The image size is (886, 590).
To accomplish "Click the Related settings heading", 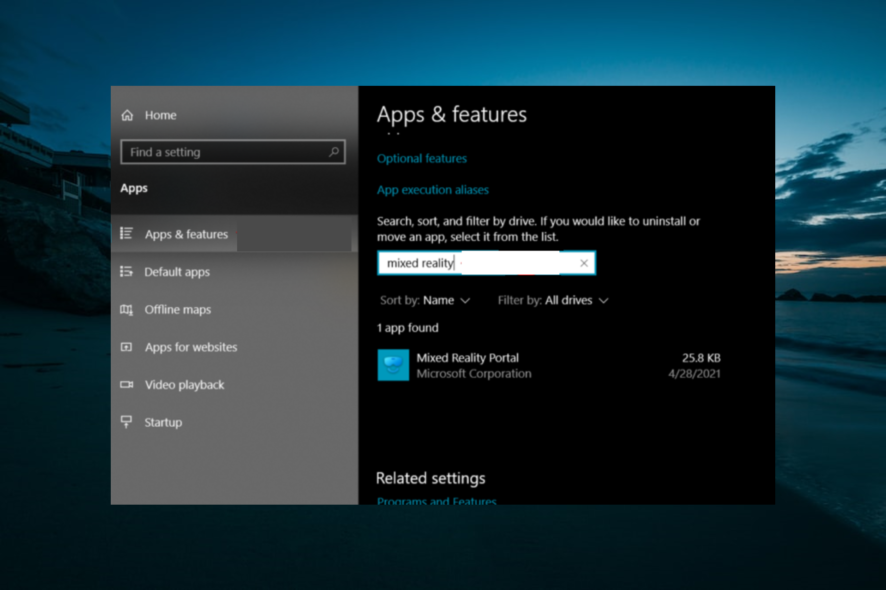I will (431, 478).
